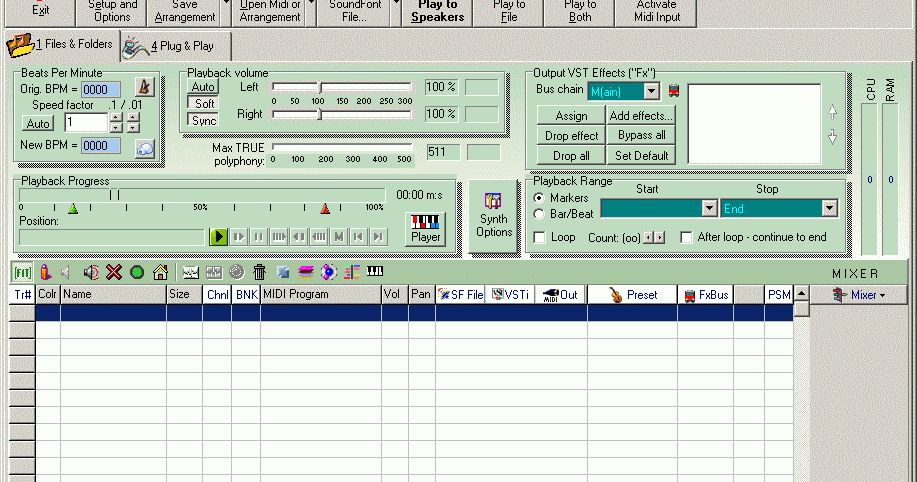This screenshot has height=482, width=917.
Task: Click the Left playback volume slider
Action: click(342, 87)
